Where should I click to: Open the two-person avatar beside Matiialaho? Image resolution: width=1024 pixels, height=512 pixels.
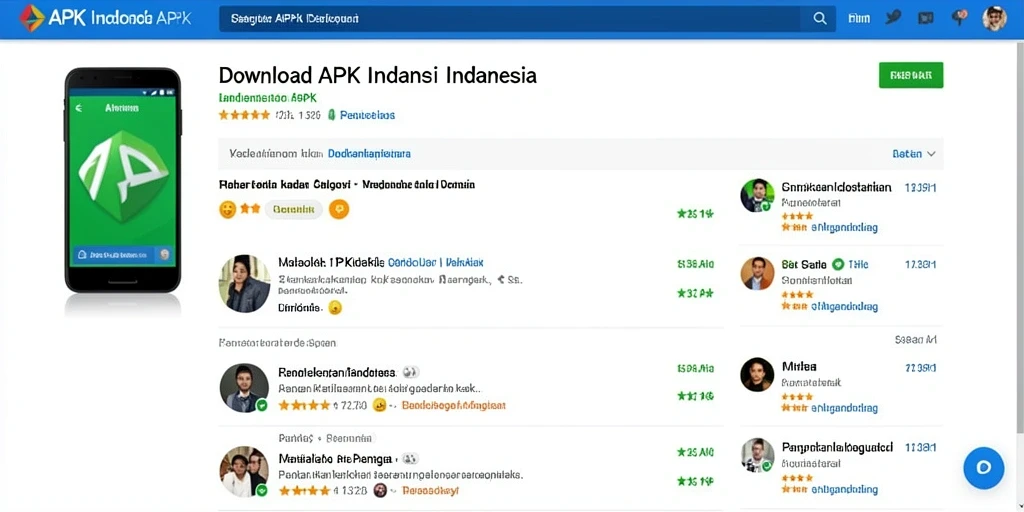(x=244, y=472)
